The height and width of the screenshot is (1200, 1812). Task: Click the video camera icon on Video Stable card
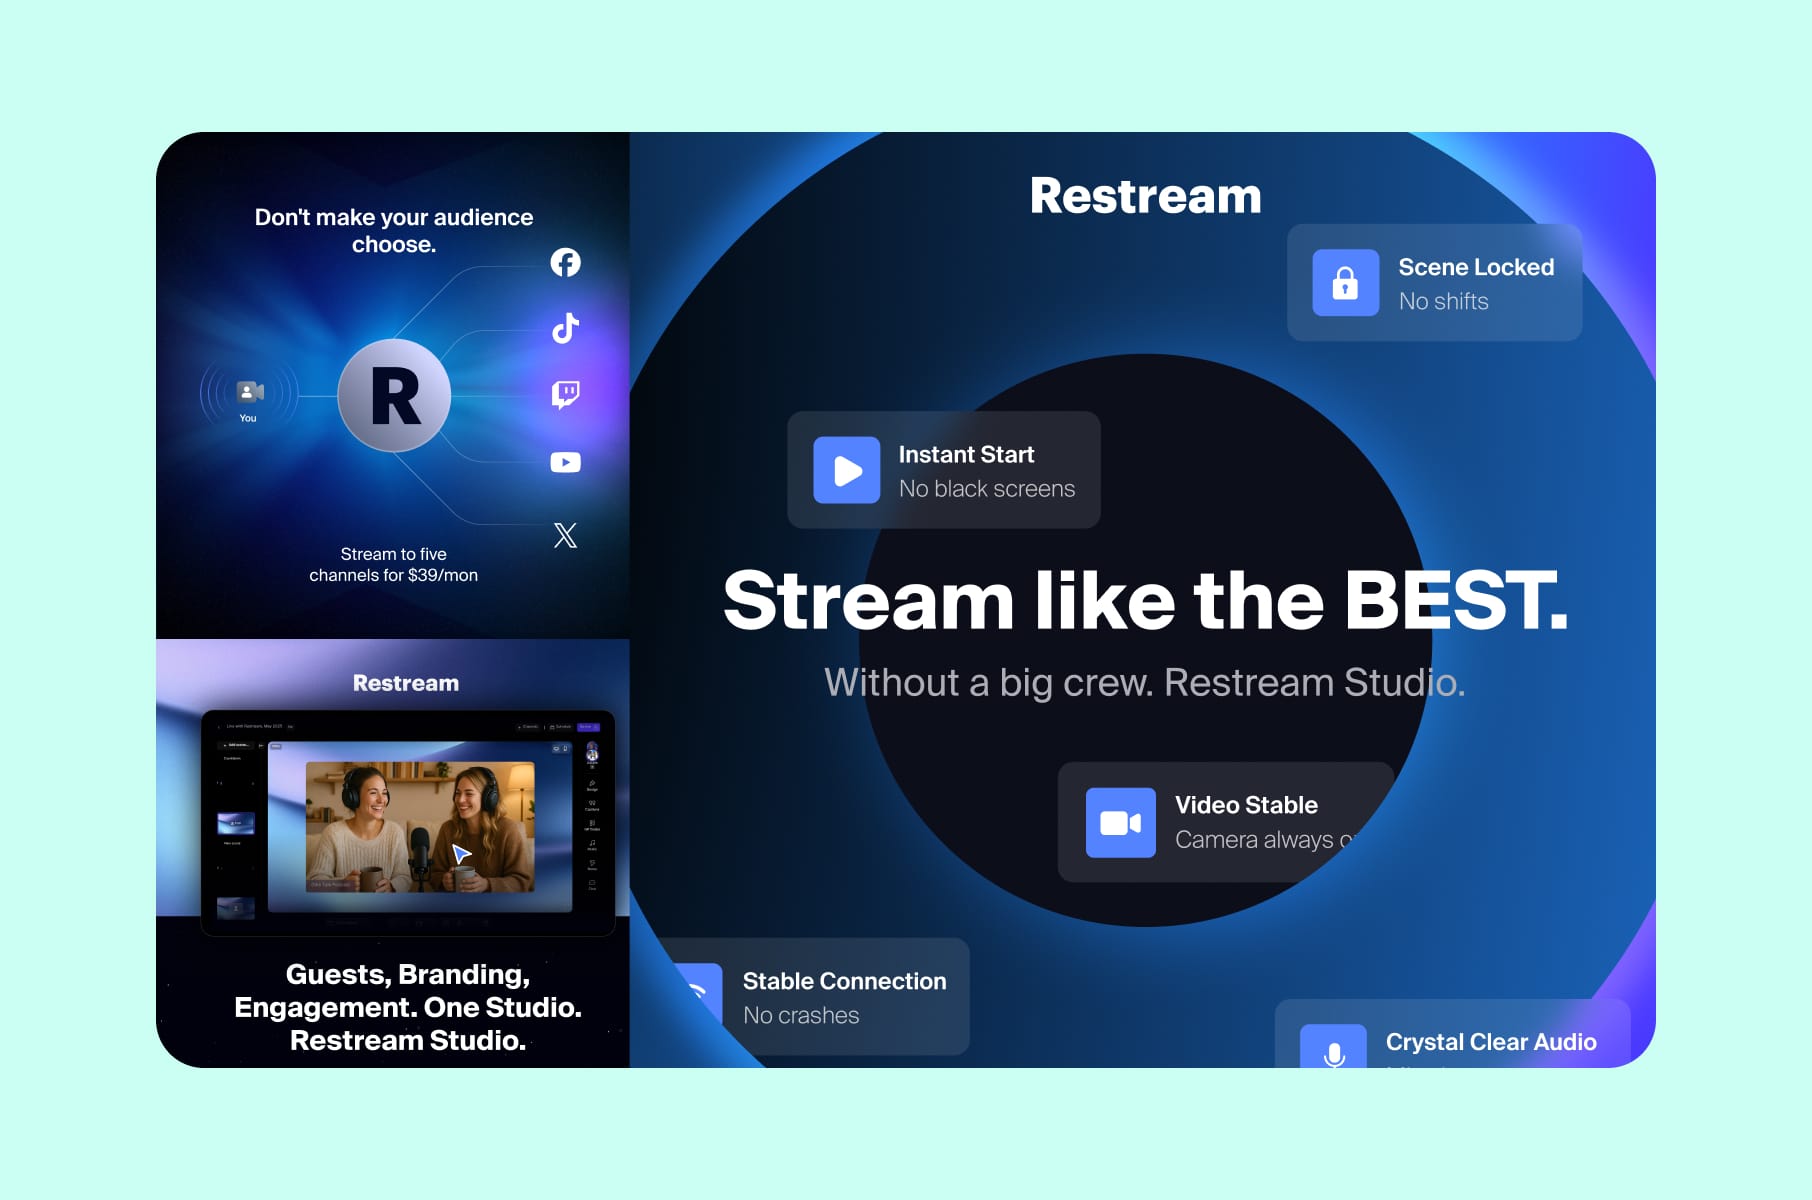point(1120,823)
